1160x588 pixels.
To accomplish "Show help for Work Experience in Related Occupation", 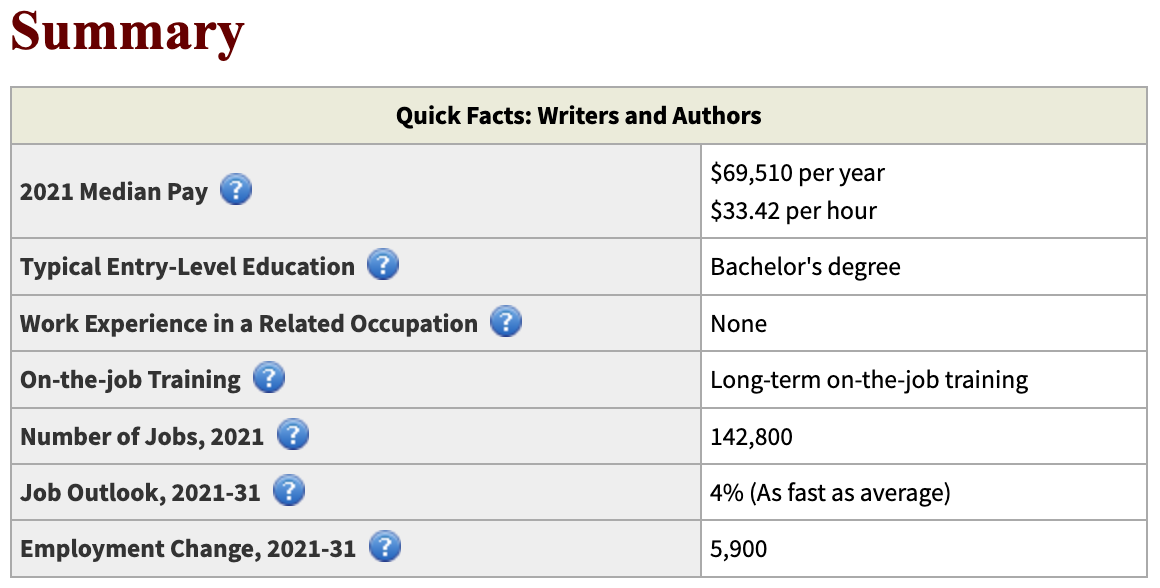I will (506, 321).
